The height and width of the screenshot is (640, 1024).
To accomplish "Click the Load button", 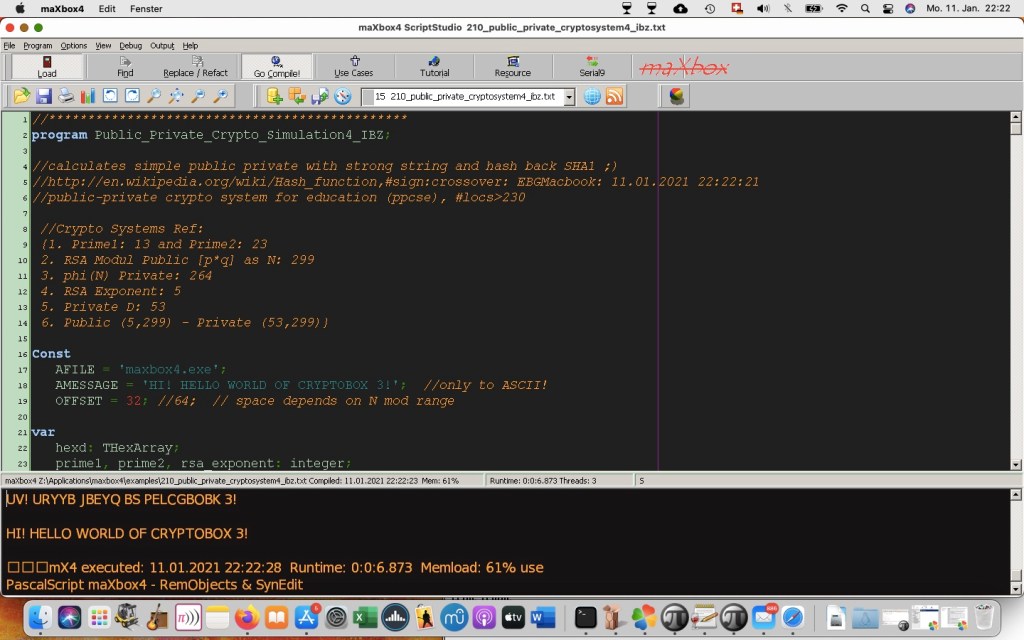I will point(47,67).
